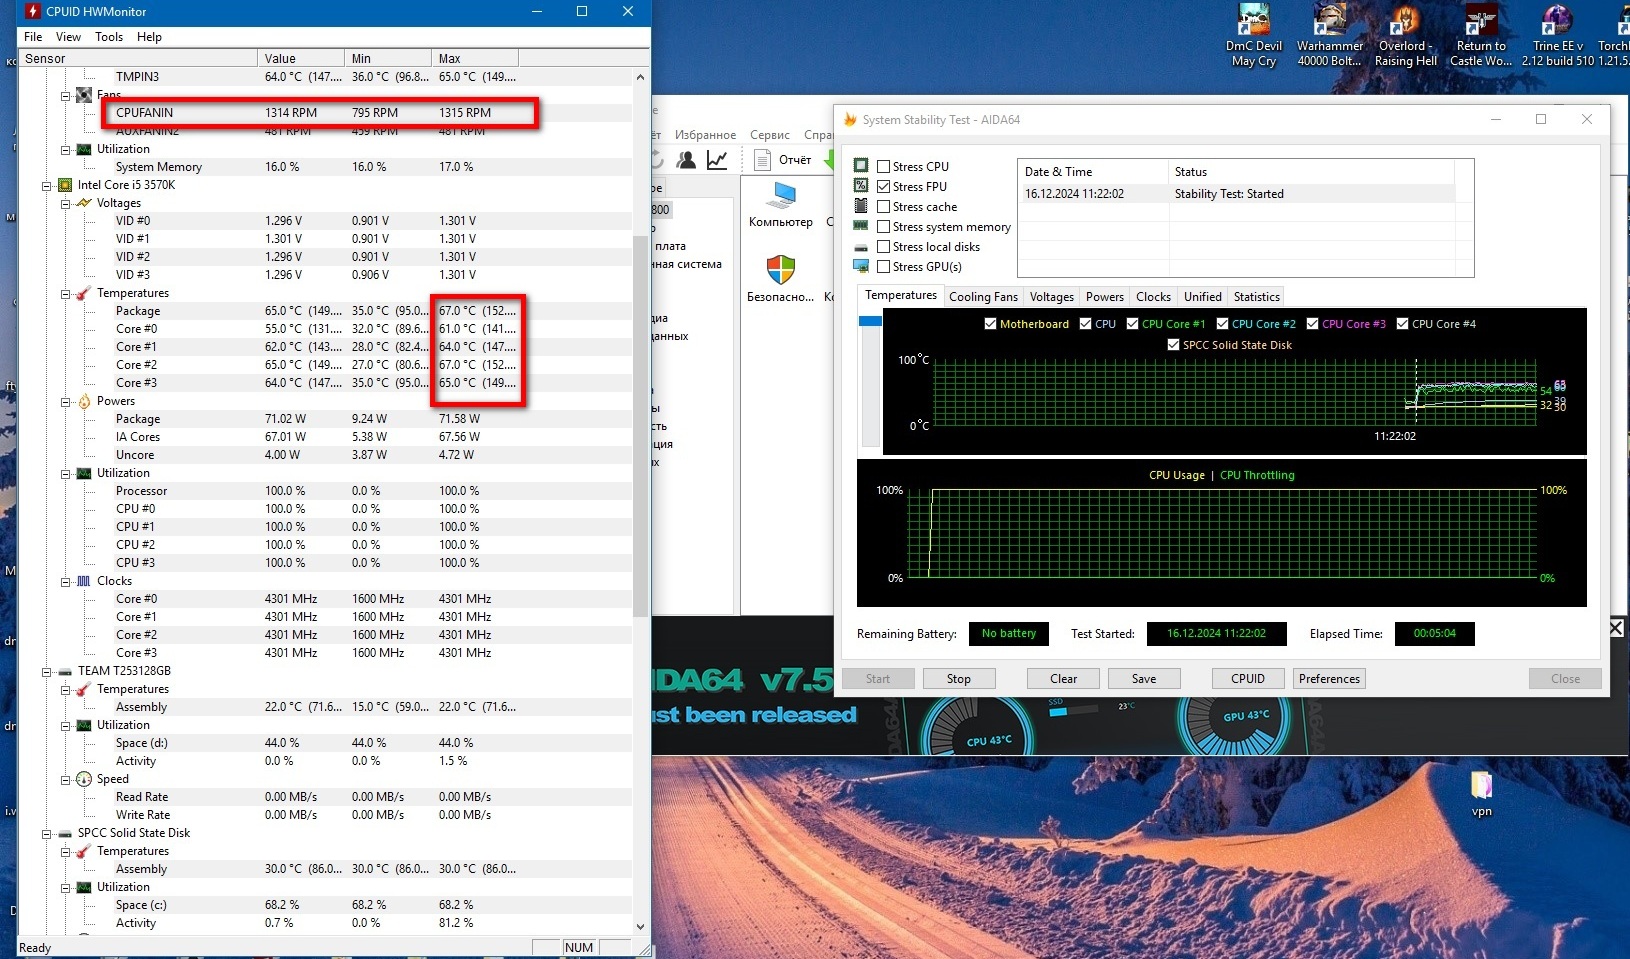Click the graph chart icon in AIDA64 toolbar

pos(717,160)
